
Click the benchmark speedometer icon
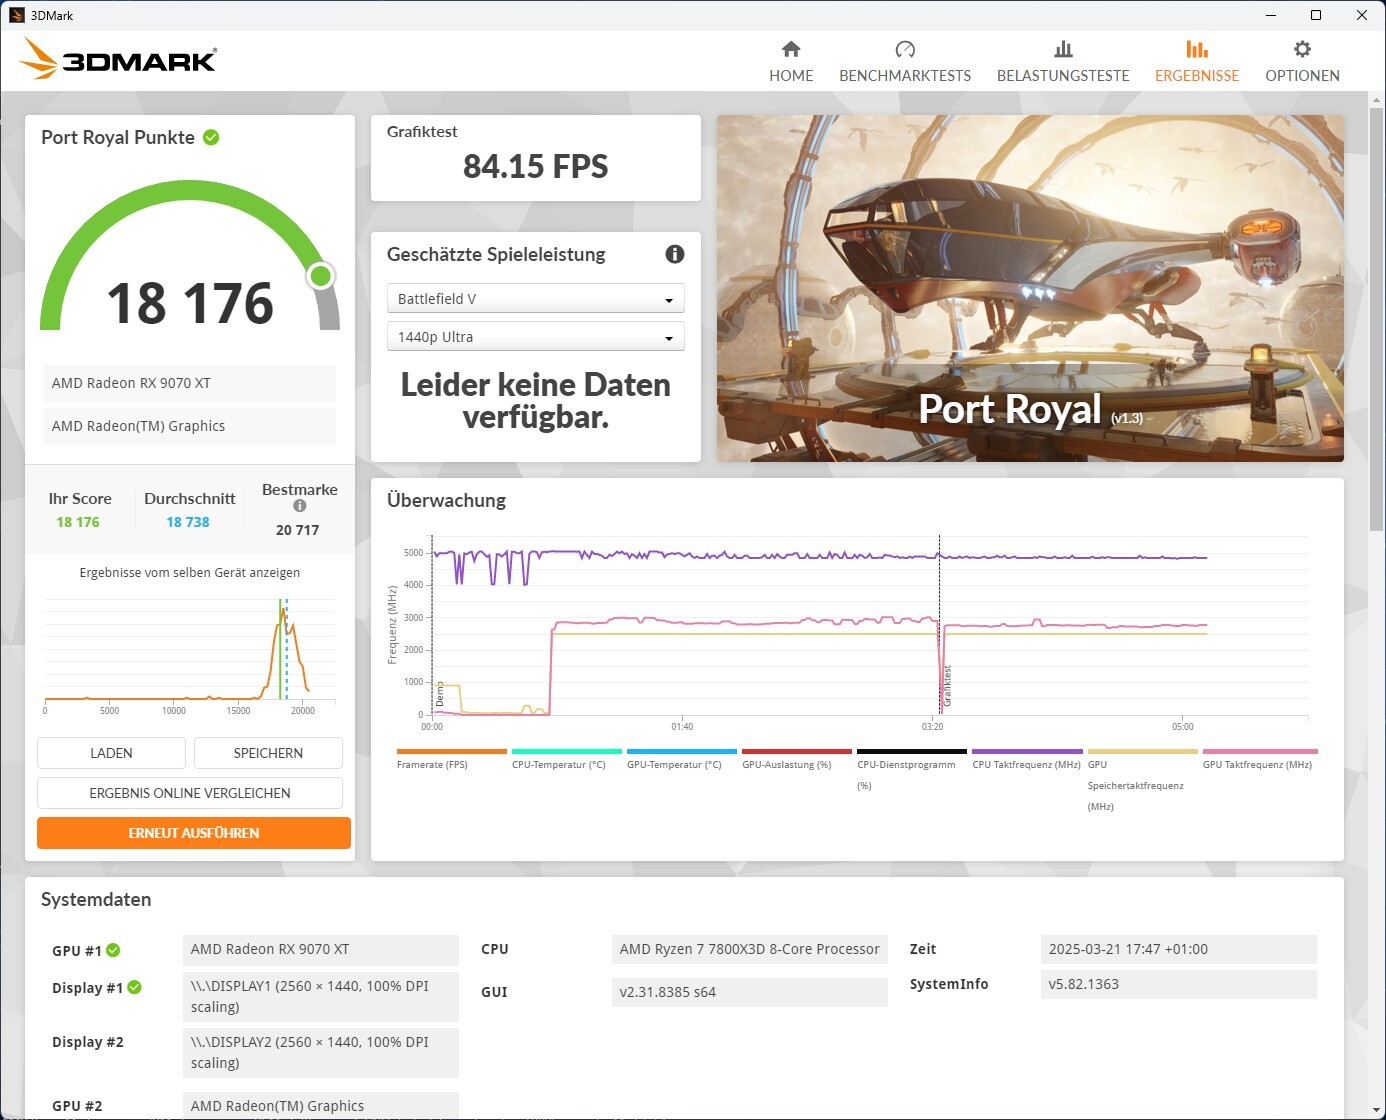(x=905, y=49)
